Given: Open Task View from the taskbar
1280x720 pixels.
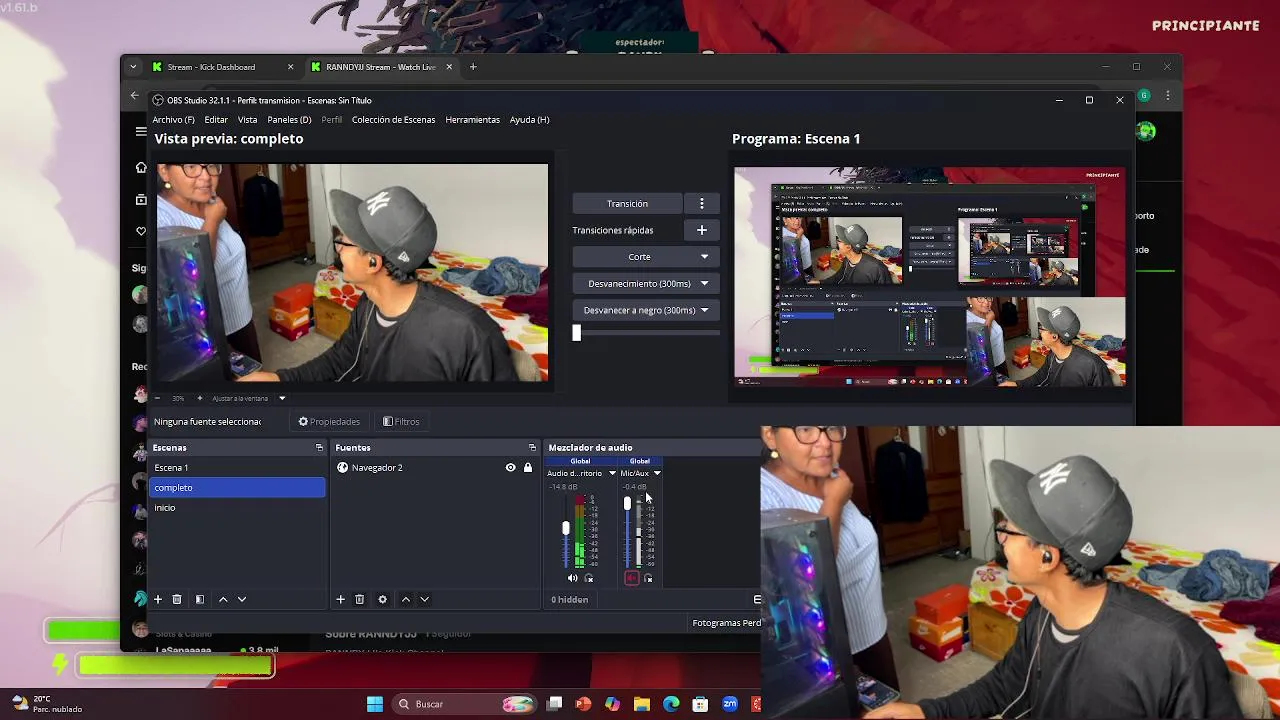Looking at the screenshot, I should [x=555, y=704].
